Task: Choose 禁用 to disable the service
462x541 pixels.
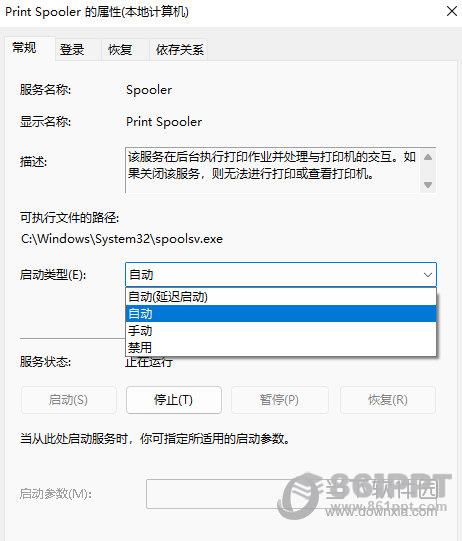Action: 281,347
